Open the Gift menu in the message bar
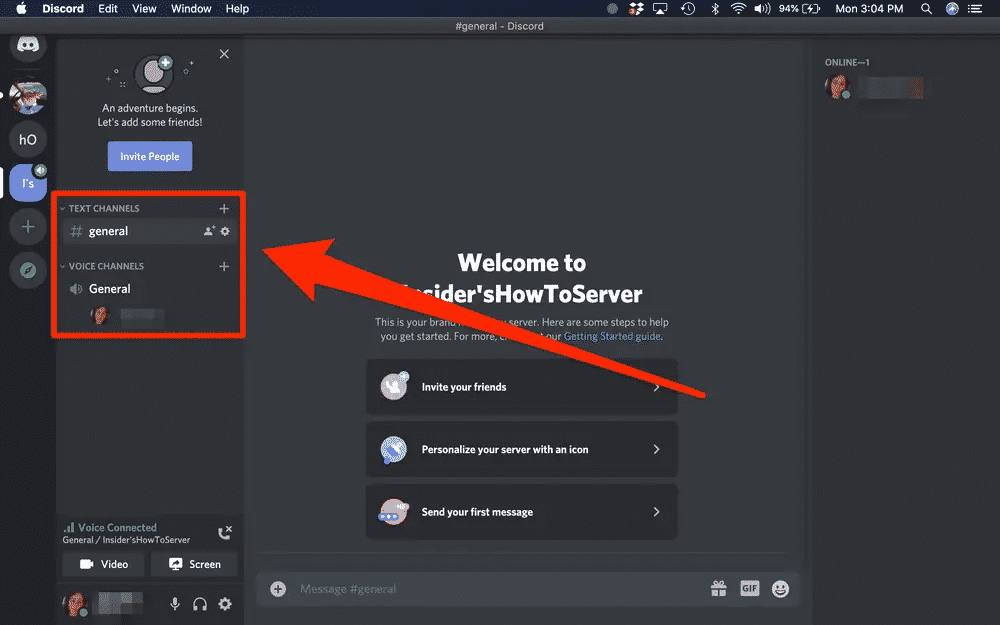 coord(719,588)
